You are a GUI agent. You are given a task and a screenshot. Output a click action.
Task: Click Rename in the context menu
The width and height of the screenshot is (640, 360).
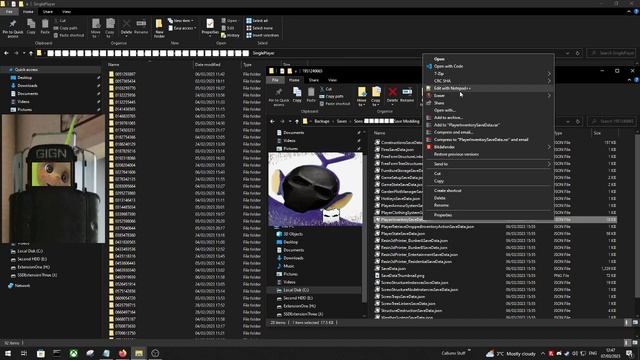coord(441,205)
